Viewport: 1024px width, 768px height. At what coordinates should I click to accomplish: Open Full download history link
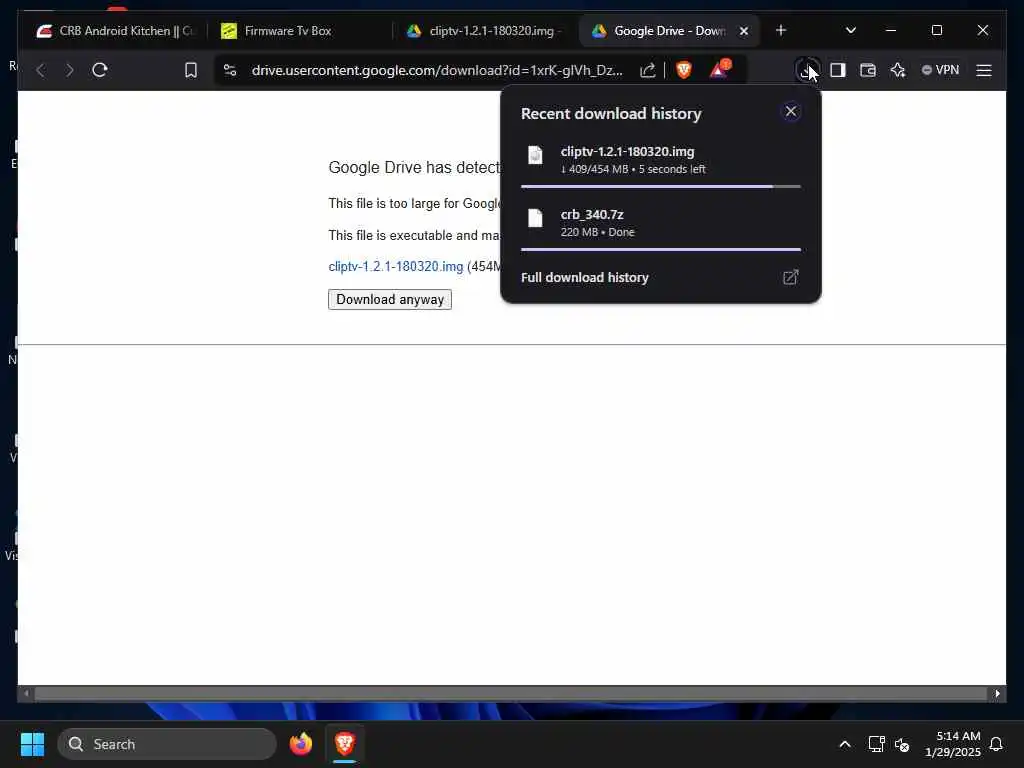pos(584,277)
